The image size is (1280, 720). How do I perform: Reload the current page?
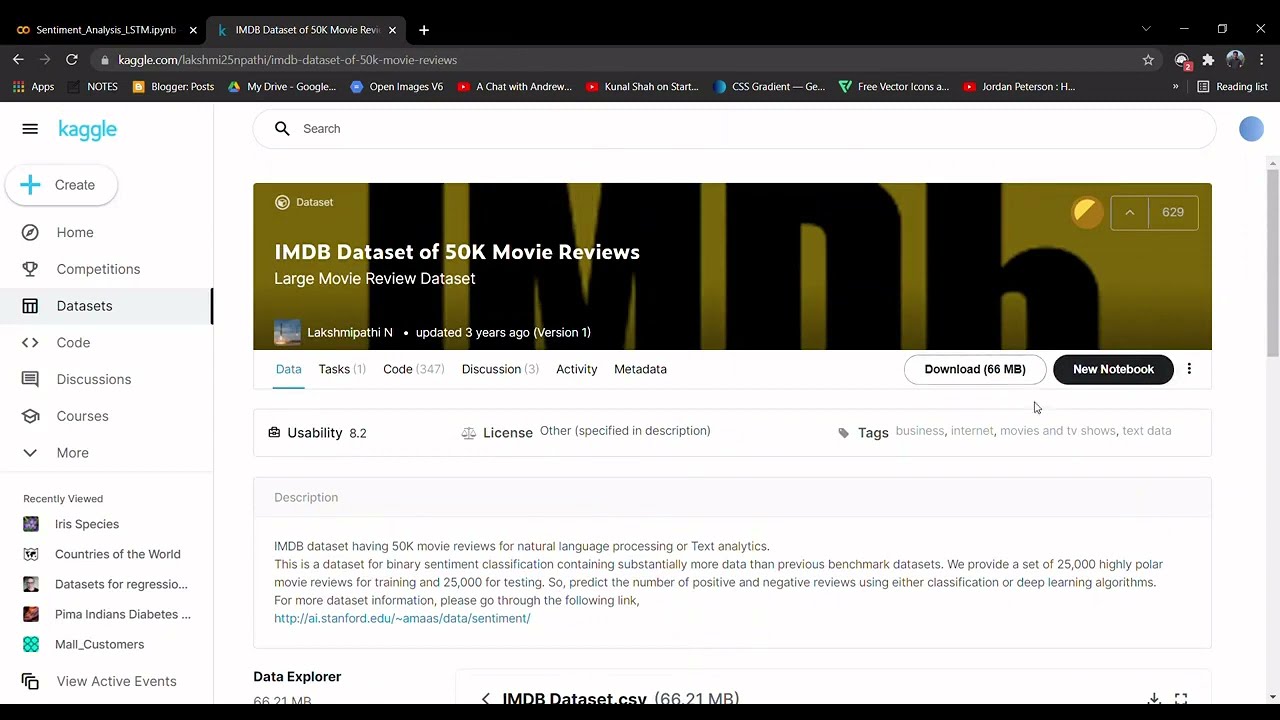pyautogui.click(x=72, y=60)
